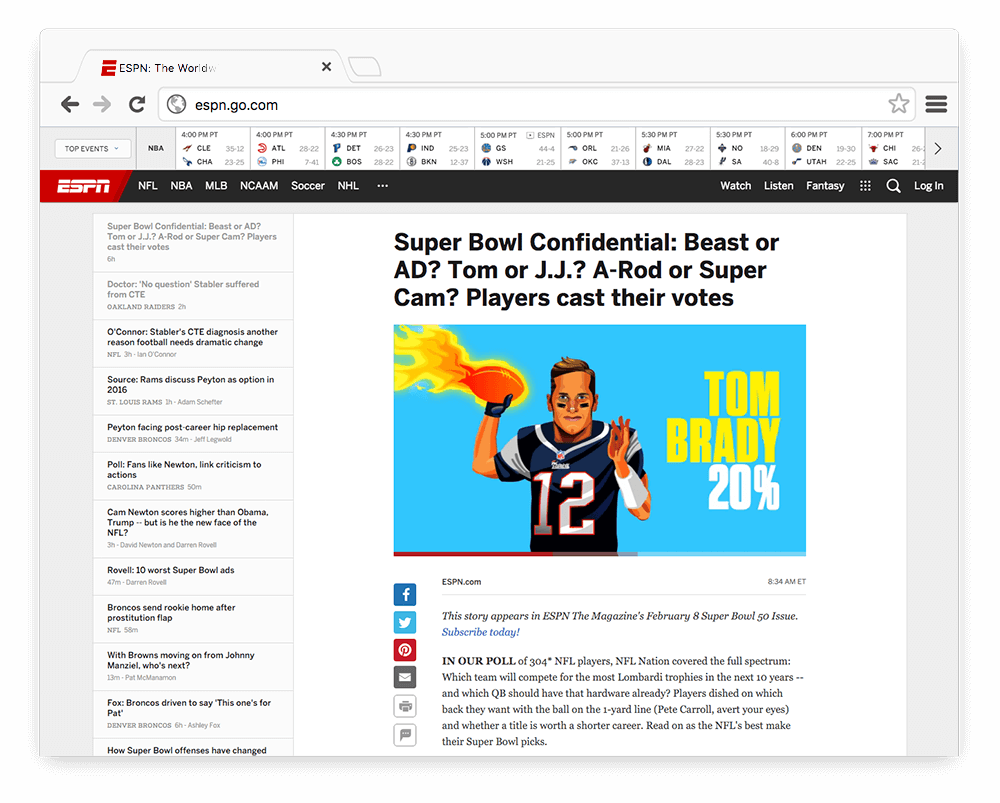Open 'Cam Newton scores higher than Obama' story

[193, 529]
